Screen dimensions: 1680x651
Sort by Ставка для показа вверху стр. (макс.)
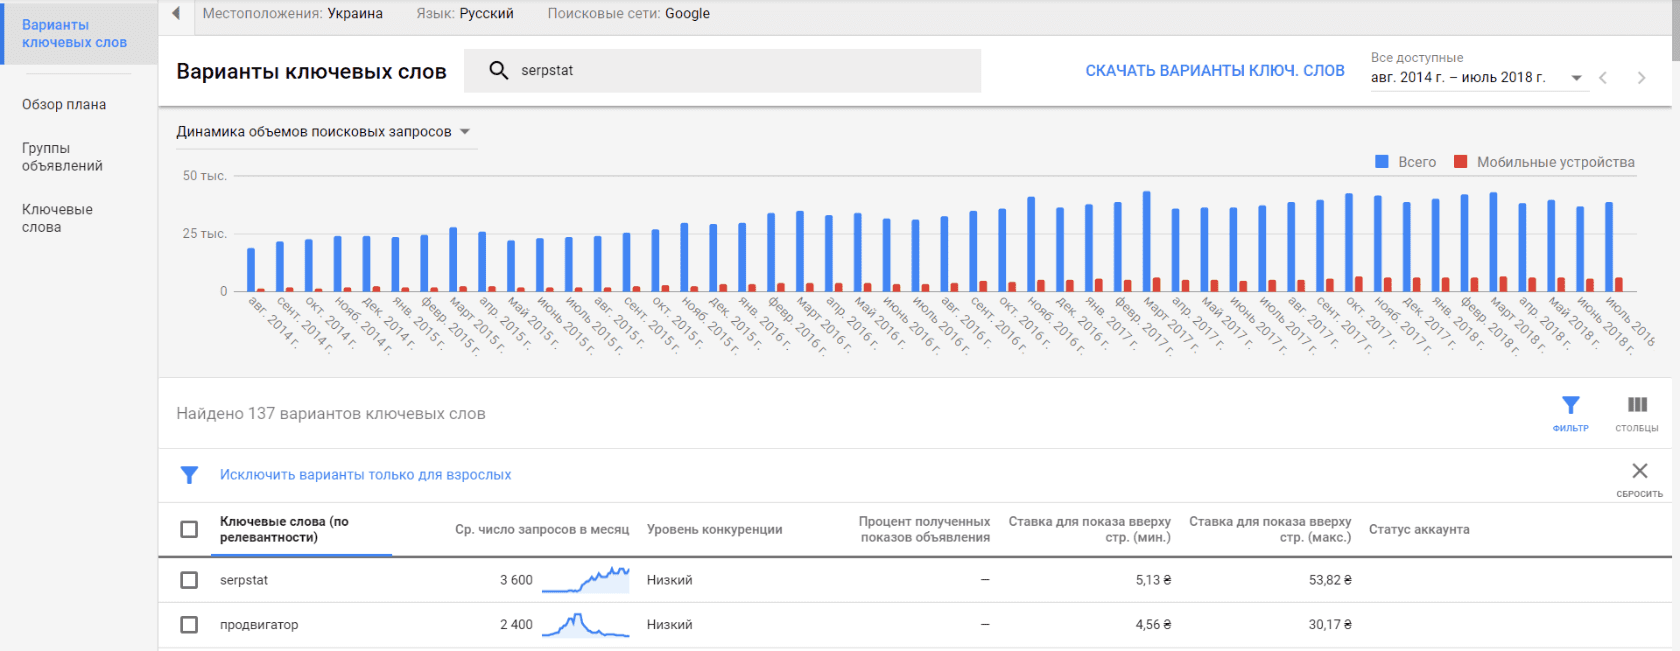1270,529
